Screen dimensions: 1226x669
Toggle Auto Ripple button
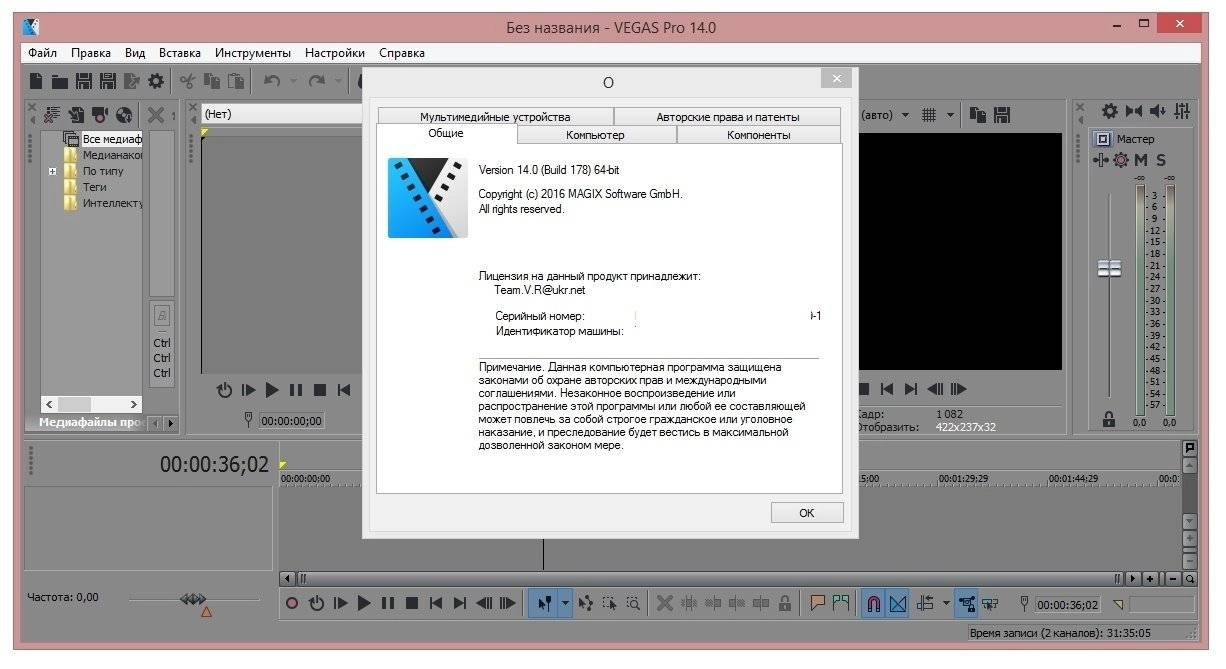pyautogui.click(x=925, y=603)
